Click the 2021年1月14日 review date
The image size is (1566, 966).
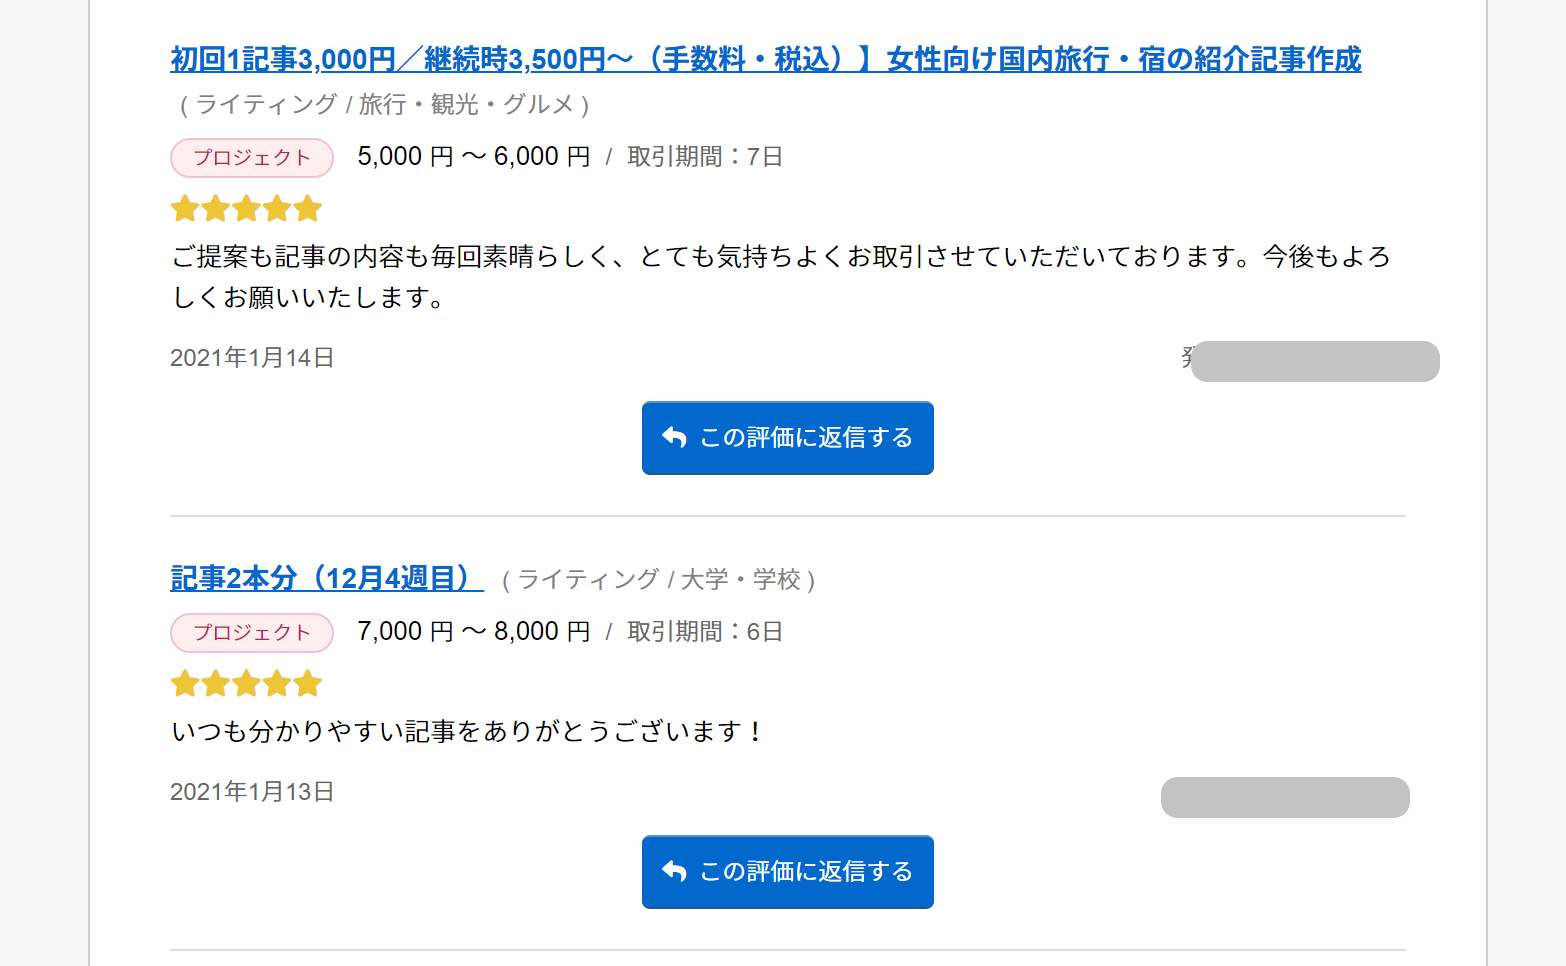252,358
